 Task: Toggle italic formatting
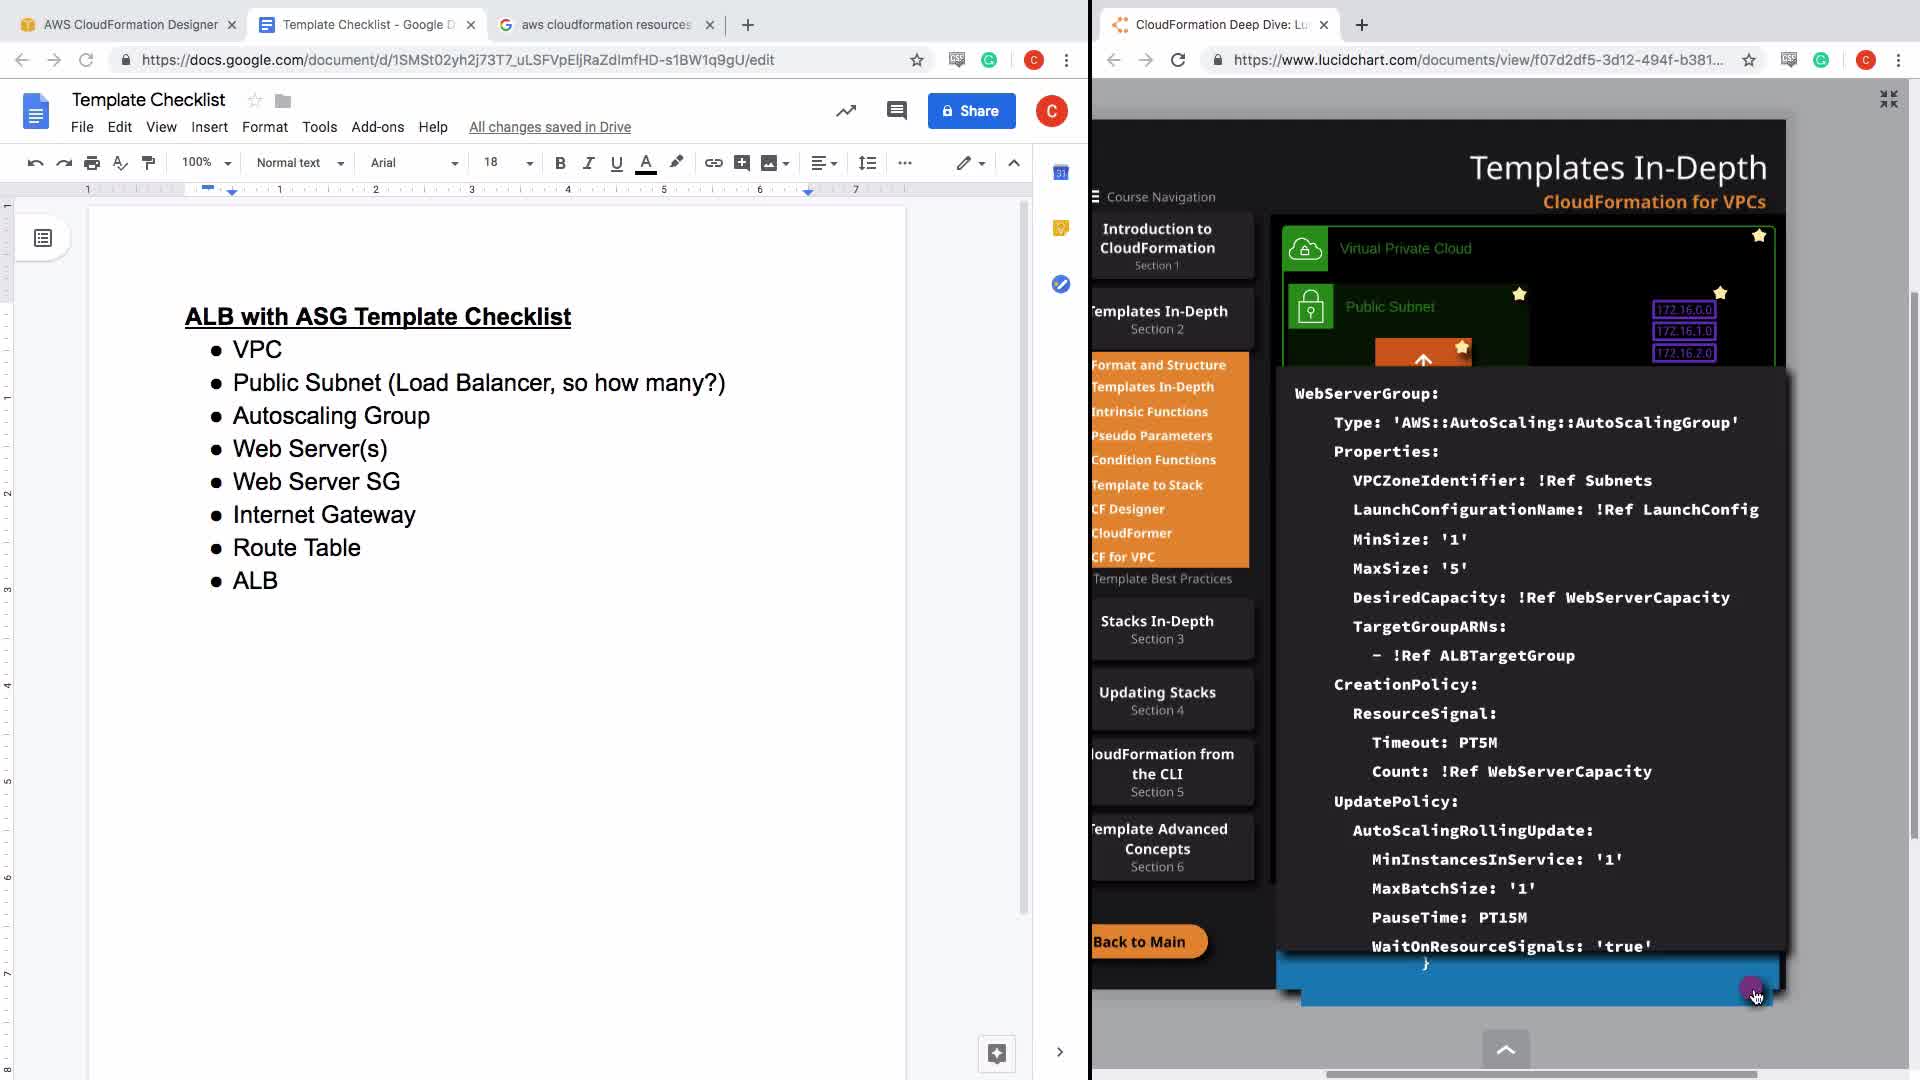coord(588,163)
